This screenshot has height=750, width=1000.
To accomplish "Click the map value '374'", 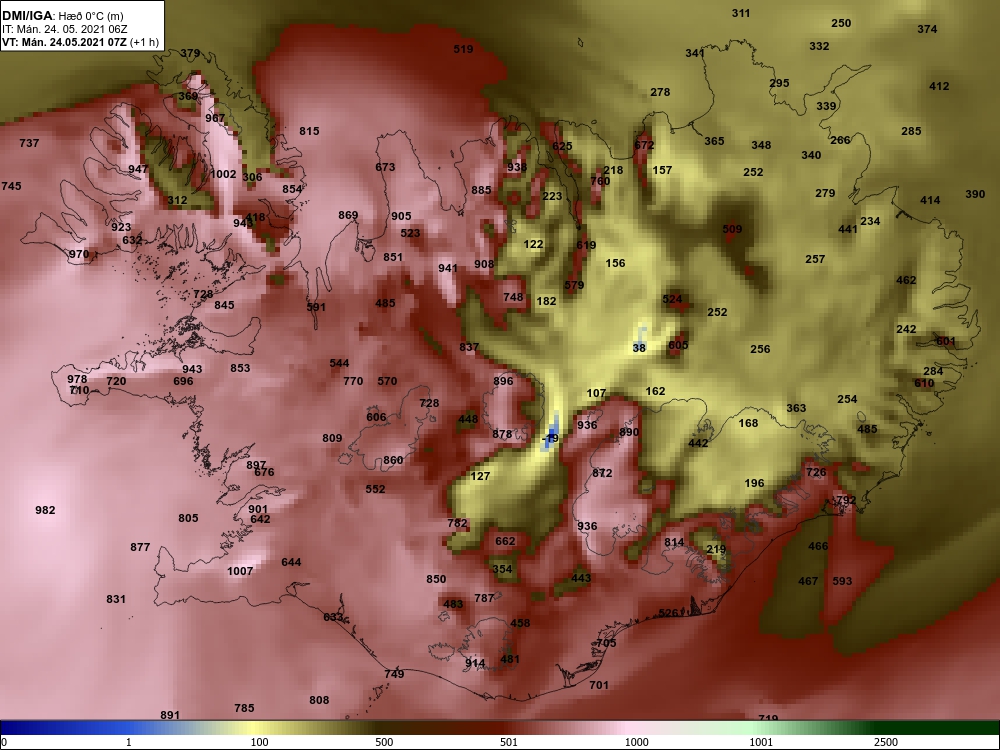I will pyautogui.click(x=927, y=29).
